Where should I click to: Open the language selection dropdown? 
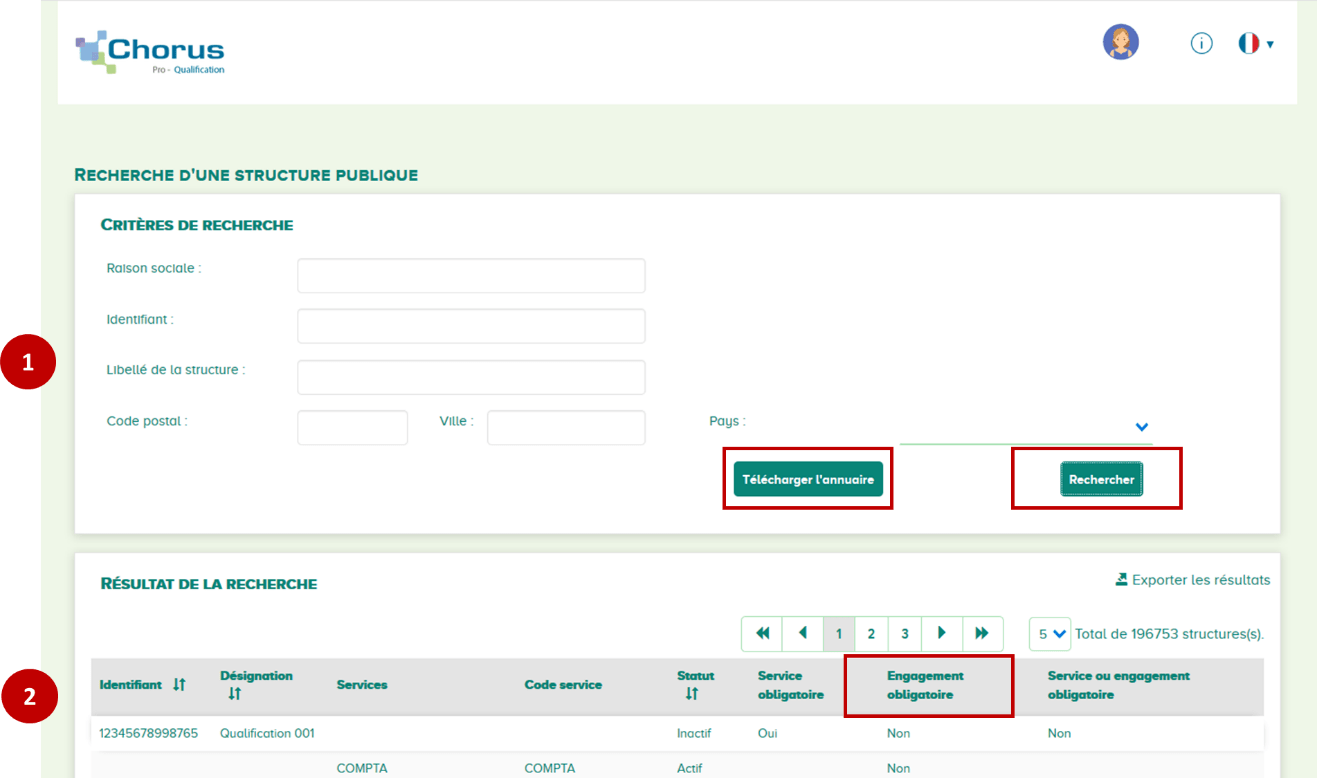click(1254, 43)
